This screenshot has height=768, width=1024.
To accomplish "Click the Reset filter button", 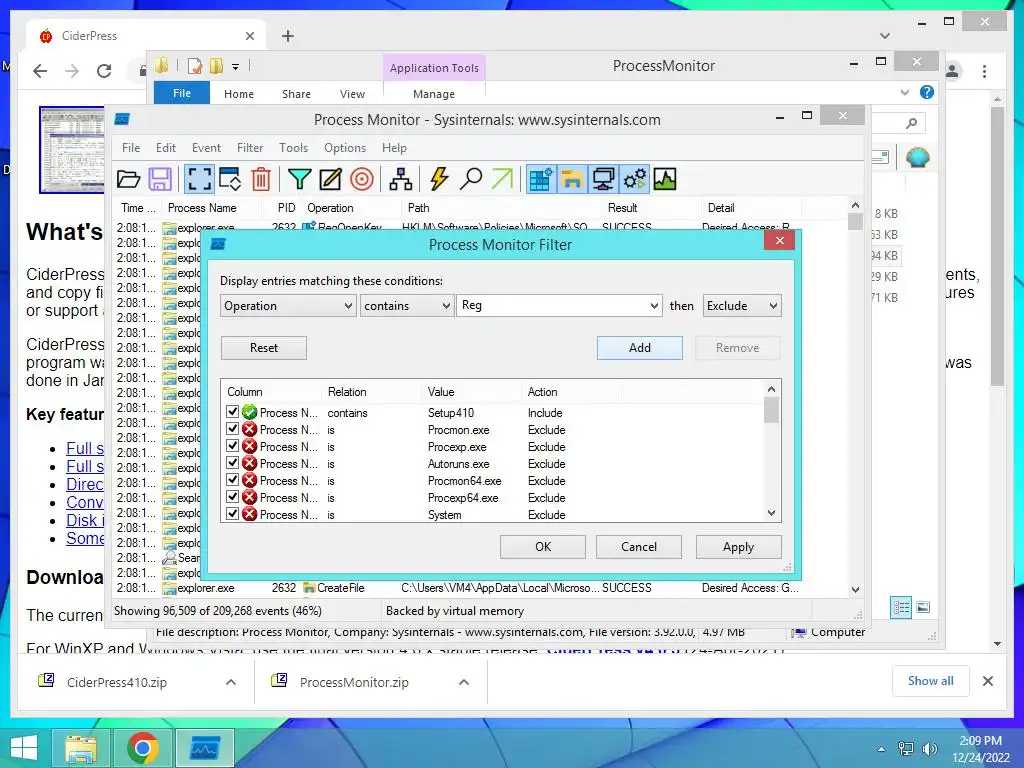I will tap(264, 348).
